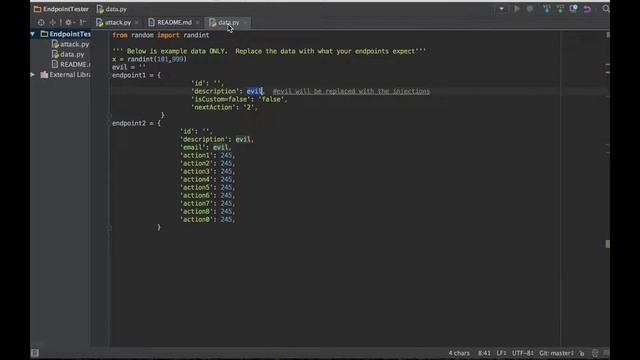Image resolution: width=640 pixels, height=360 pixels.
Task: Click the Debug bug icon in toolbar
Action: point(530,9)
